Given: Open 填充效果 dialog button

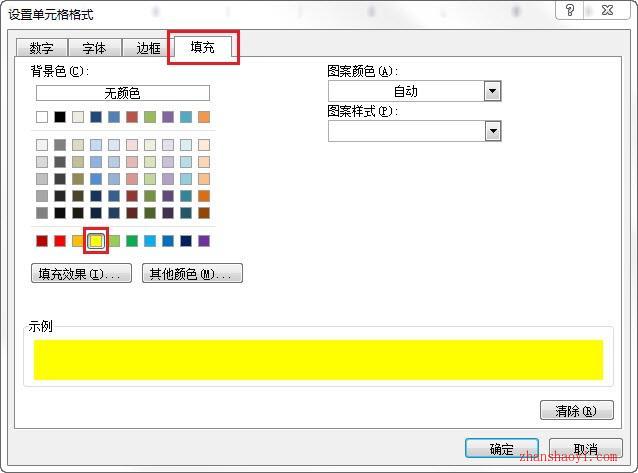Looking at the screenshot, I should coord(81,273).
